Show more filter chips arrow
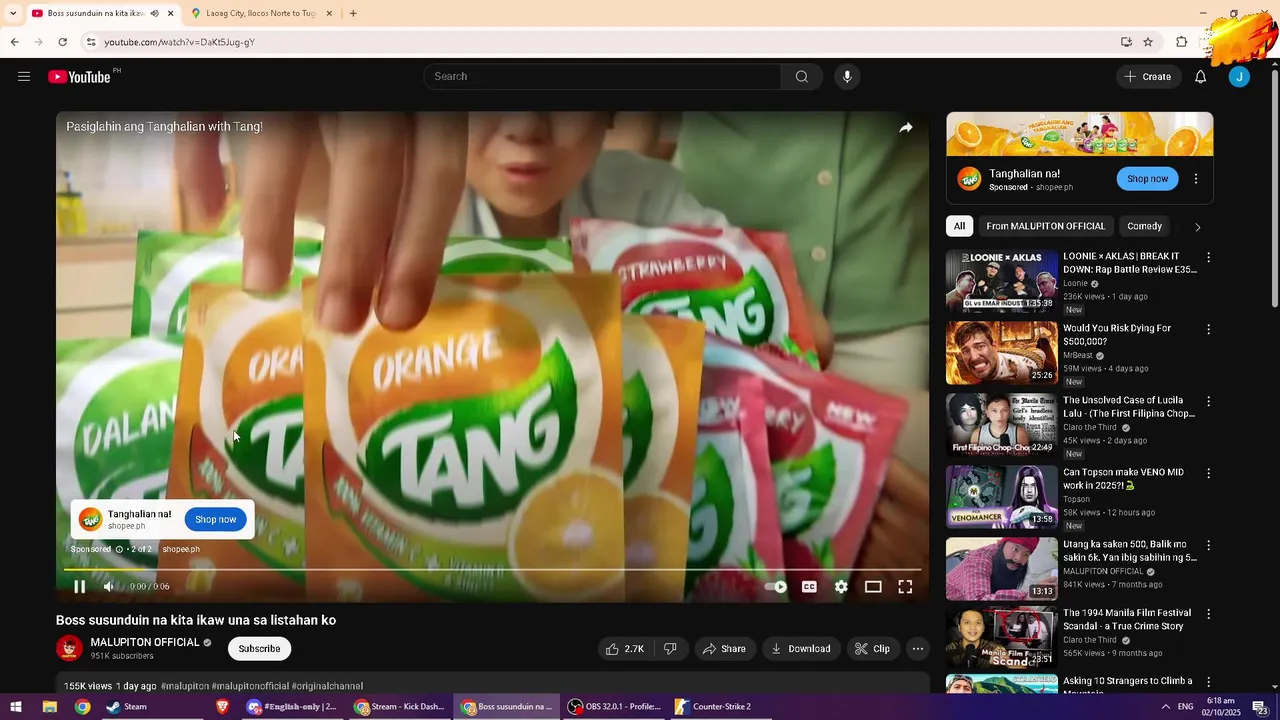The image size is (1280, 720). pyautogui.click(x=1197, y=227)
